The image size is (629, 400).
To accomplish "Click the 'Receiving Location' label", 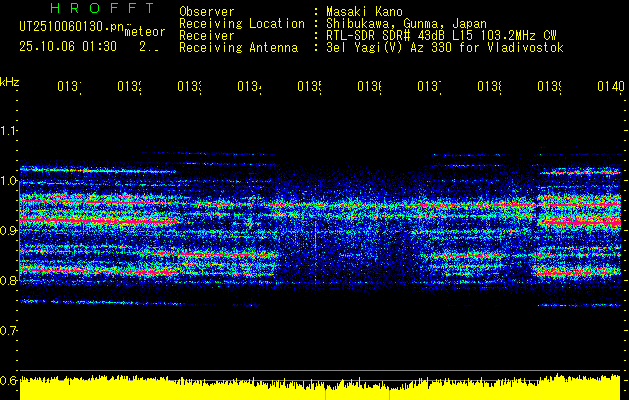I will (x=242, y=24).
